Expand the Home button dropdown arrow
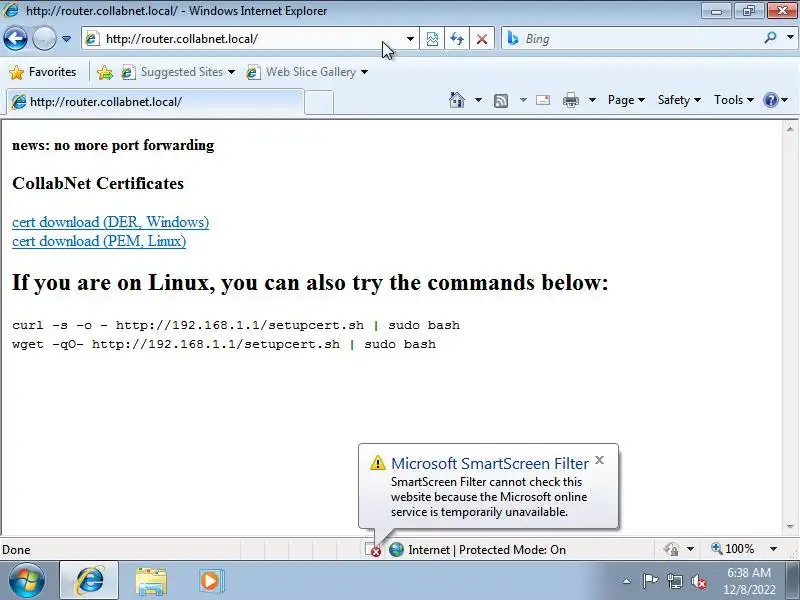The height and width of the screenshot is (600, 800). [478, 100]
